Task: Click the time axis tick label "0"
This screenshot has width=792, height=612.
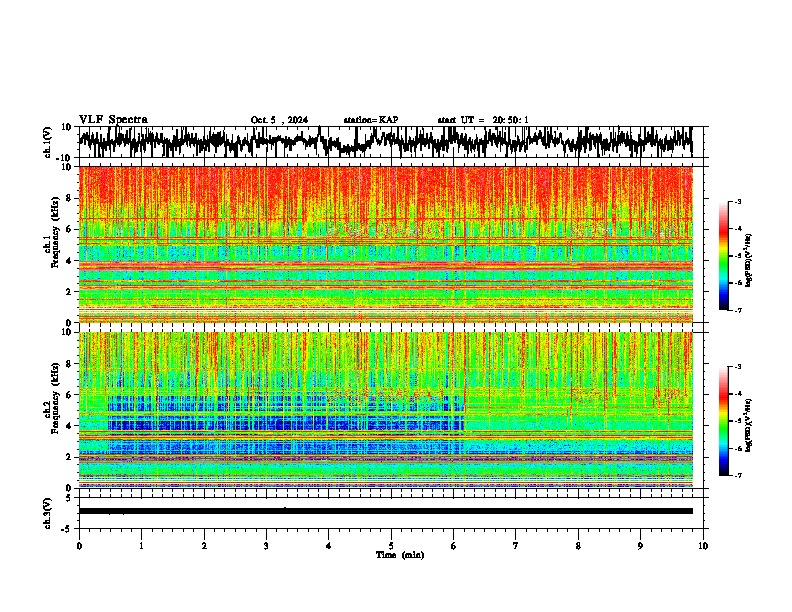Action: 79,546
